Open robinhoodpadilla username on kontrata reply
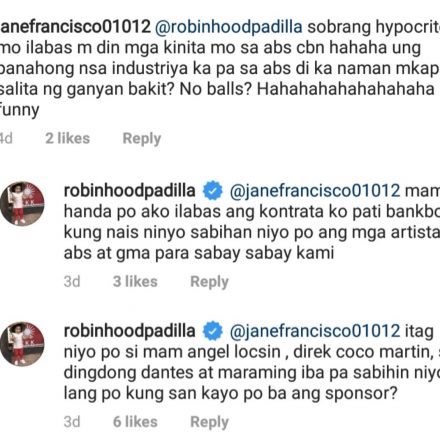440x440 pixels. point(129,191)
